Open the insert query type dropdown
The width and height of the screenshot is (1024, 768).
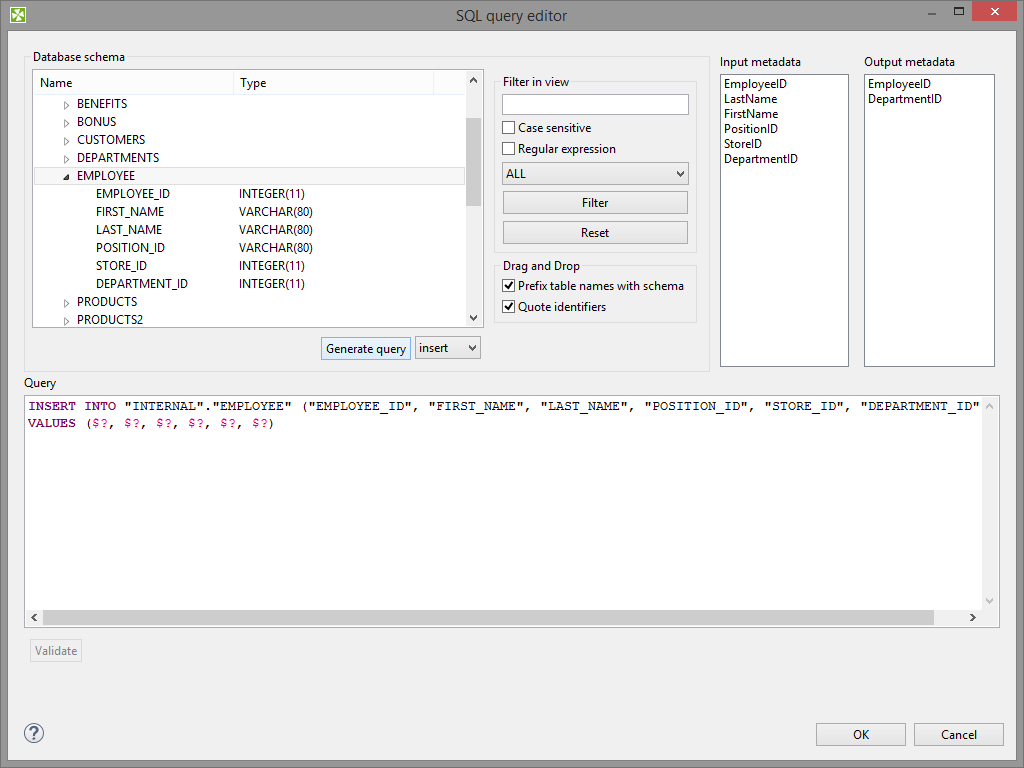[448, 348]
